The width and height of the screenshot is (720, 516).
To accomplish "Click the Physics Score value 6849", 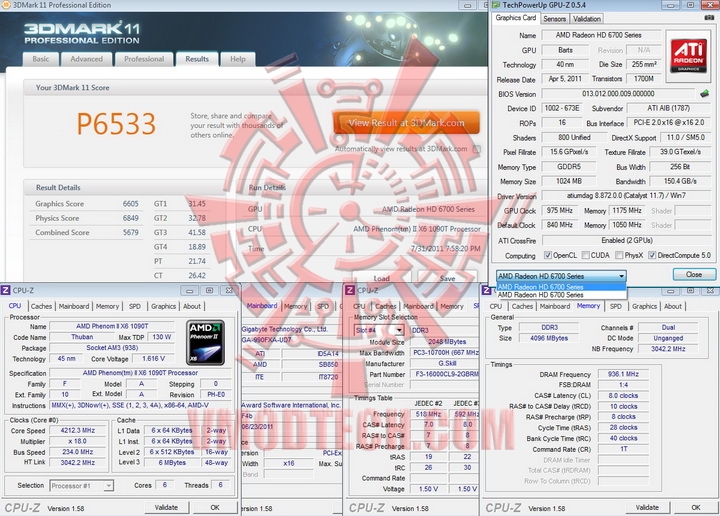I will pos(130,218).
